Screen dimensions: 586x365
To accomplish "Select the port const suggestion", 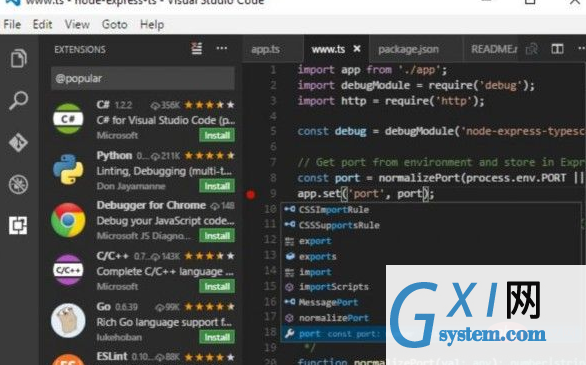I will coord(333,334).
